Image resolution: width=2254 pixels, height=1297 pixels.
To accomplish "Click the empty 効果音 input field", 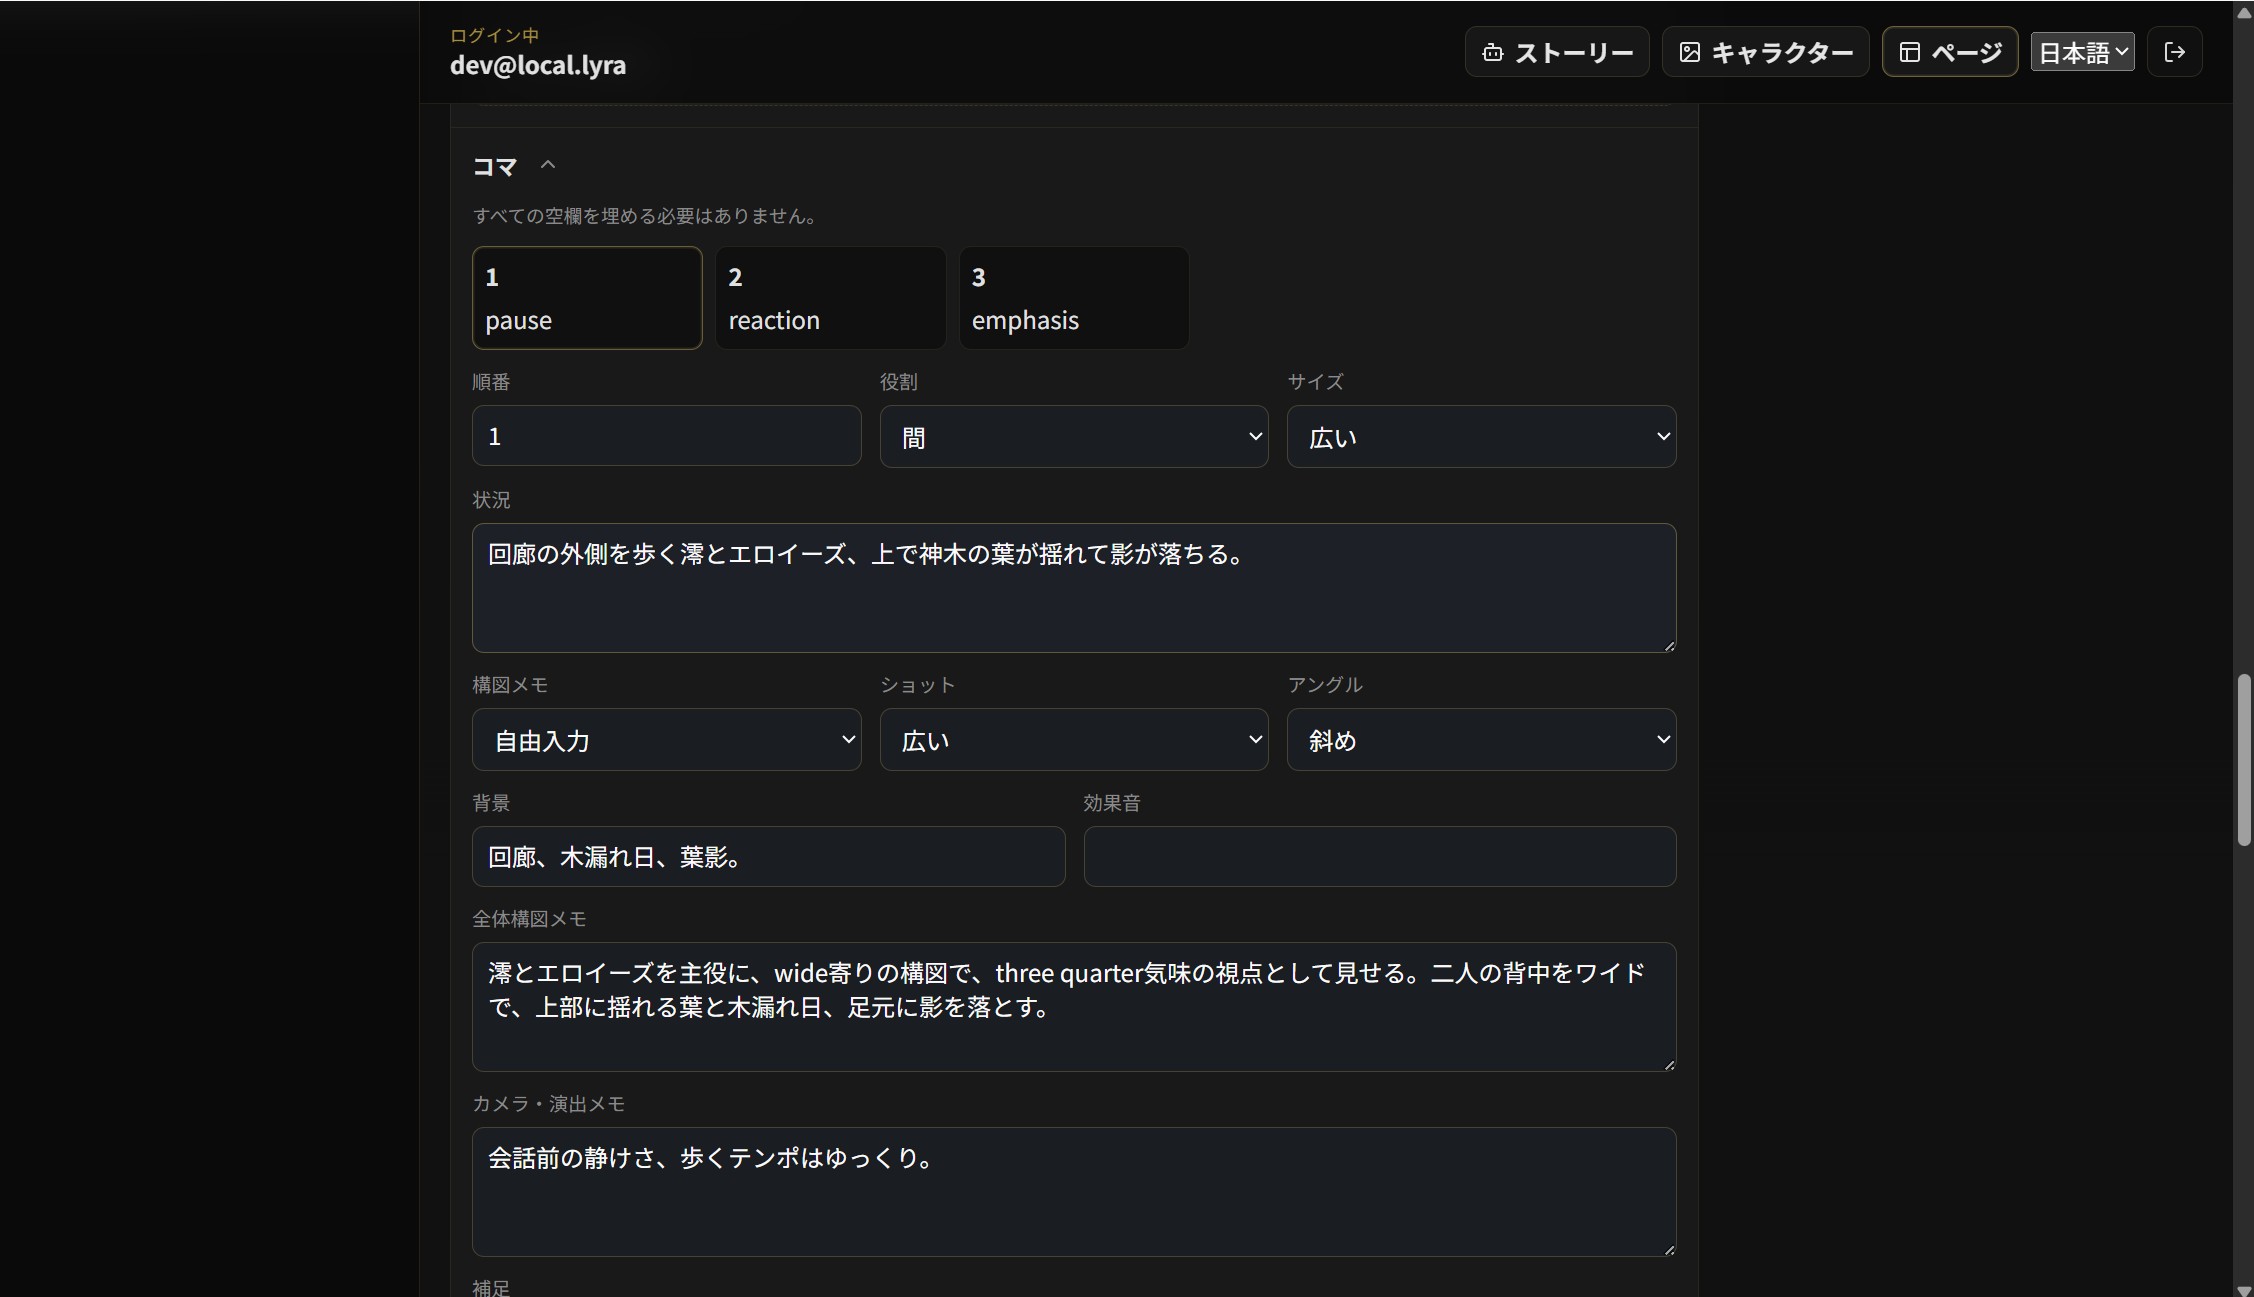I will (x=1379, y=856).
